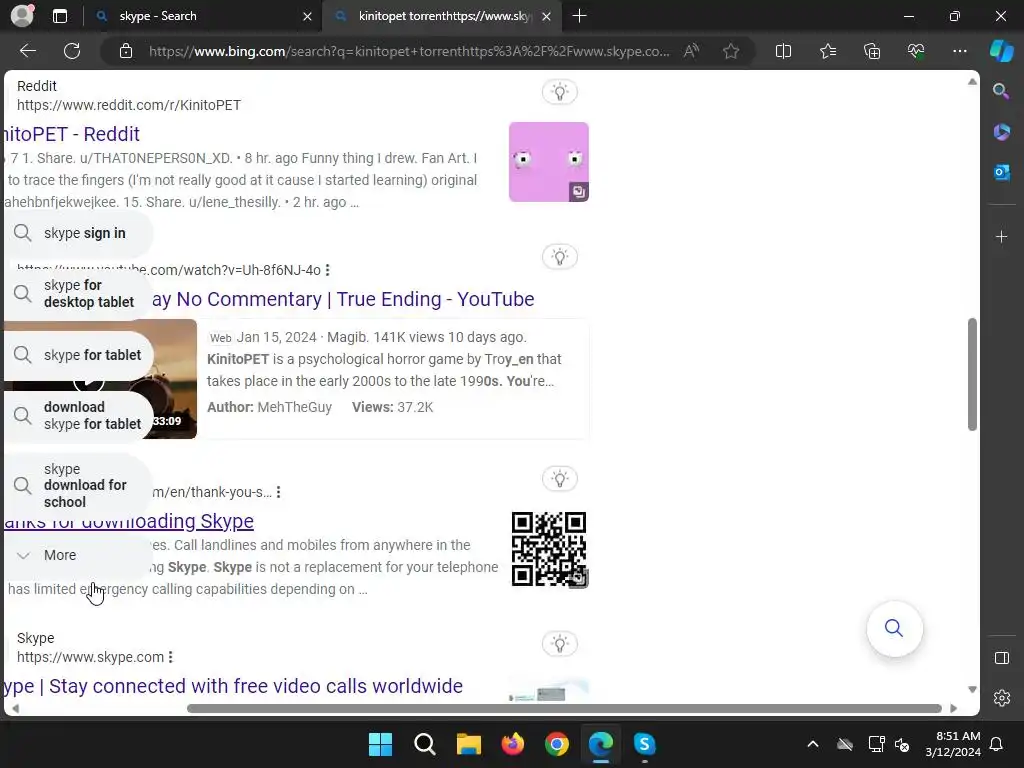The width and height of the screenshot is (1024, 768).
Task: Toggle split screen view
Action: pos(783,51)
